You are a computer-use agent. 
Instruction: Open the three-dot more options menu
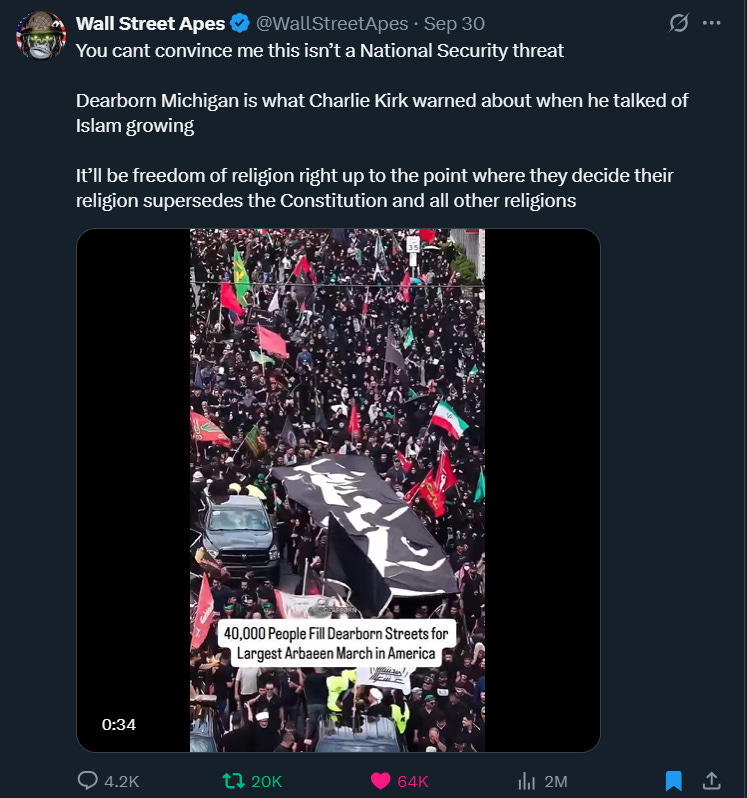(x=711, y=23)
